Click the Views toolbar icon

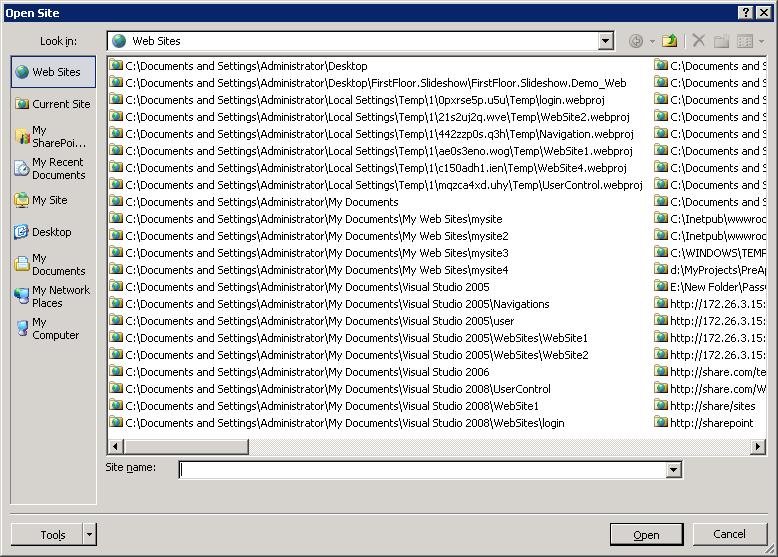(745, 41)
